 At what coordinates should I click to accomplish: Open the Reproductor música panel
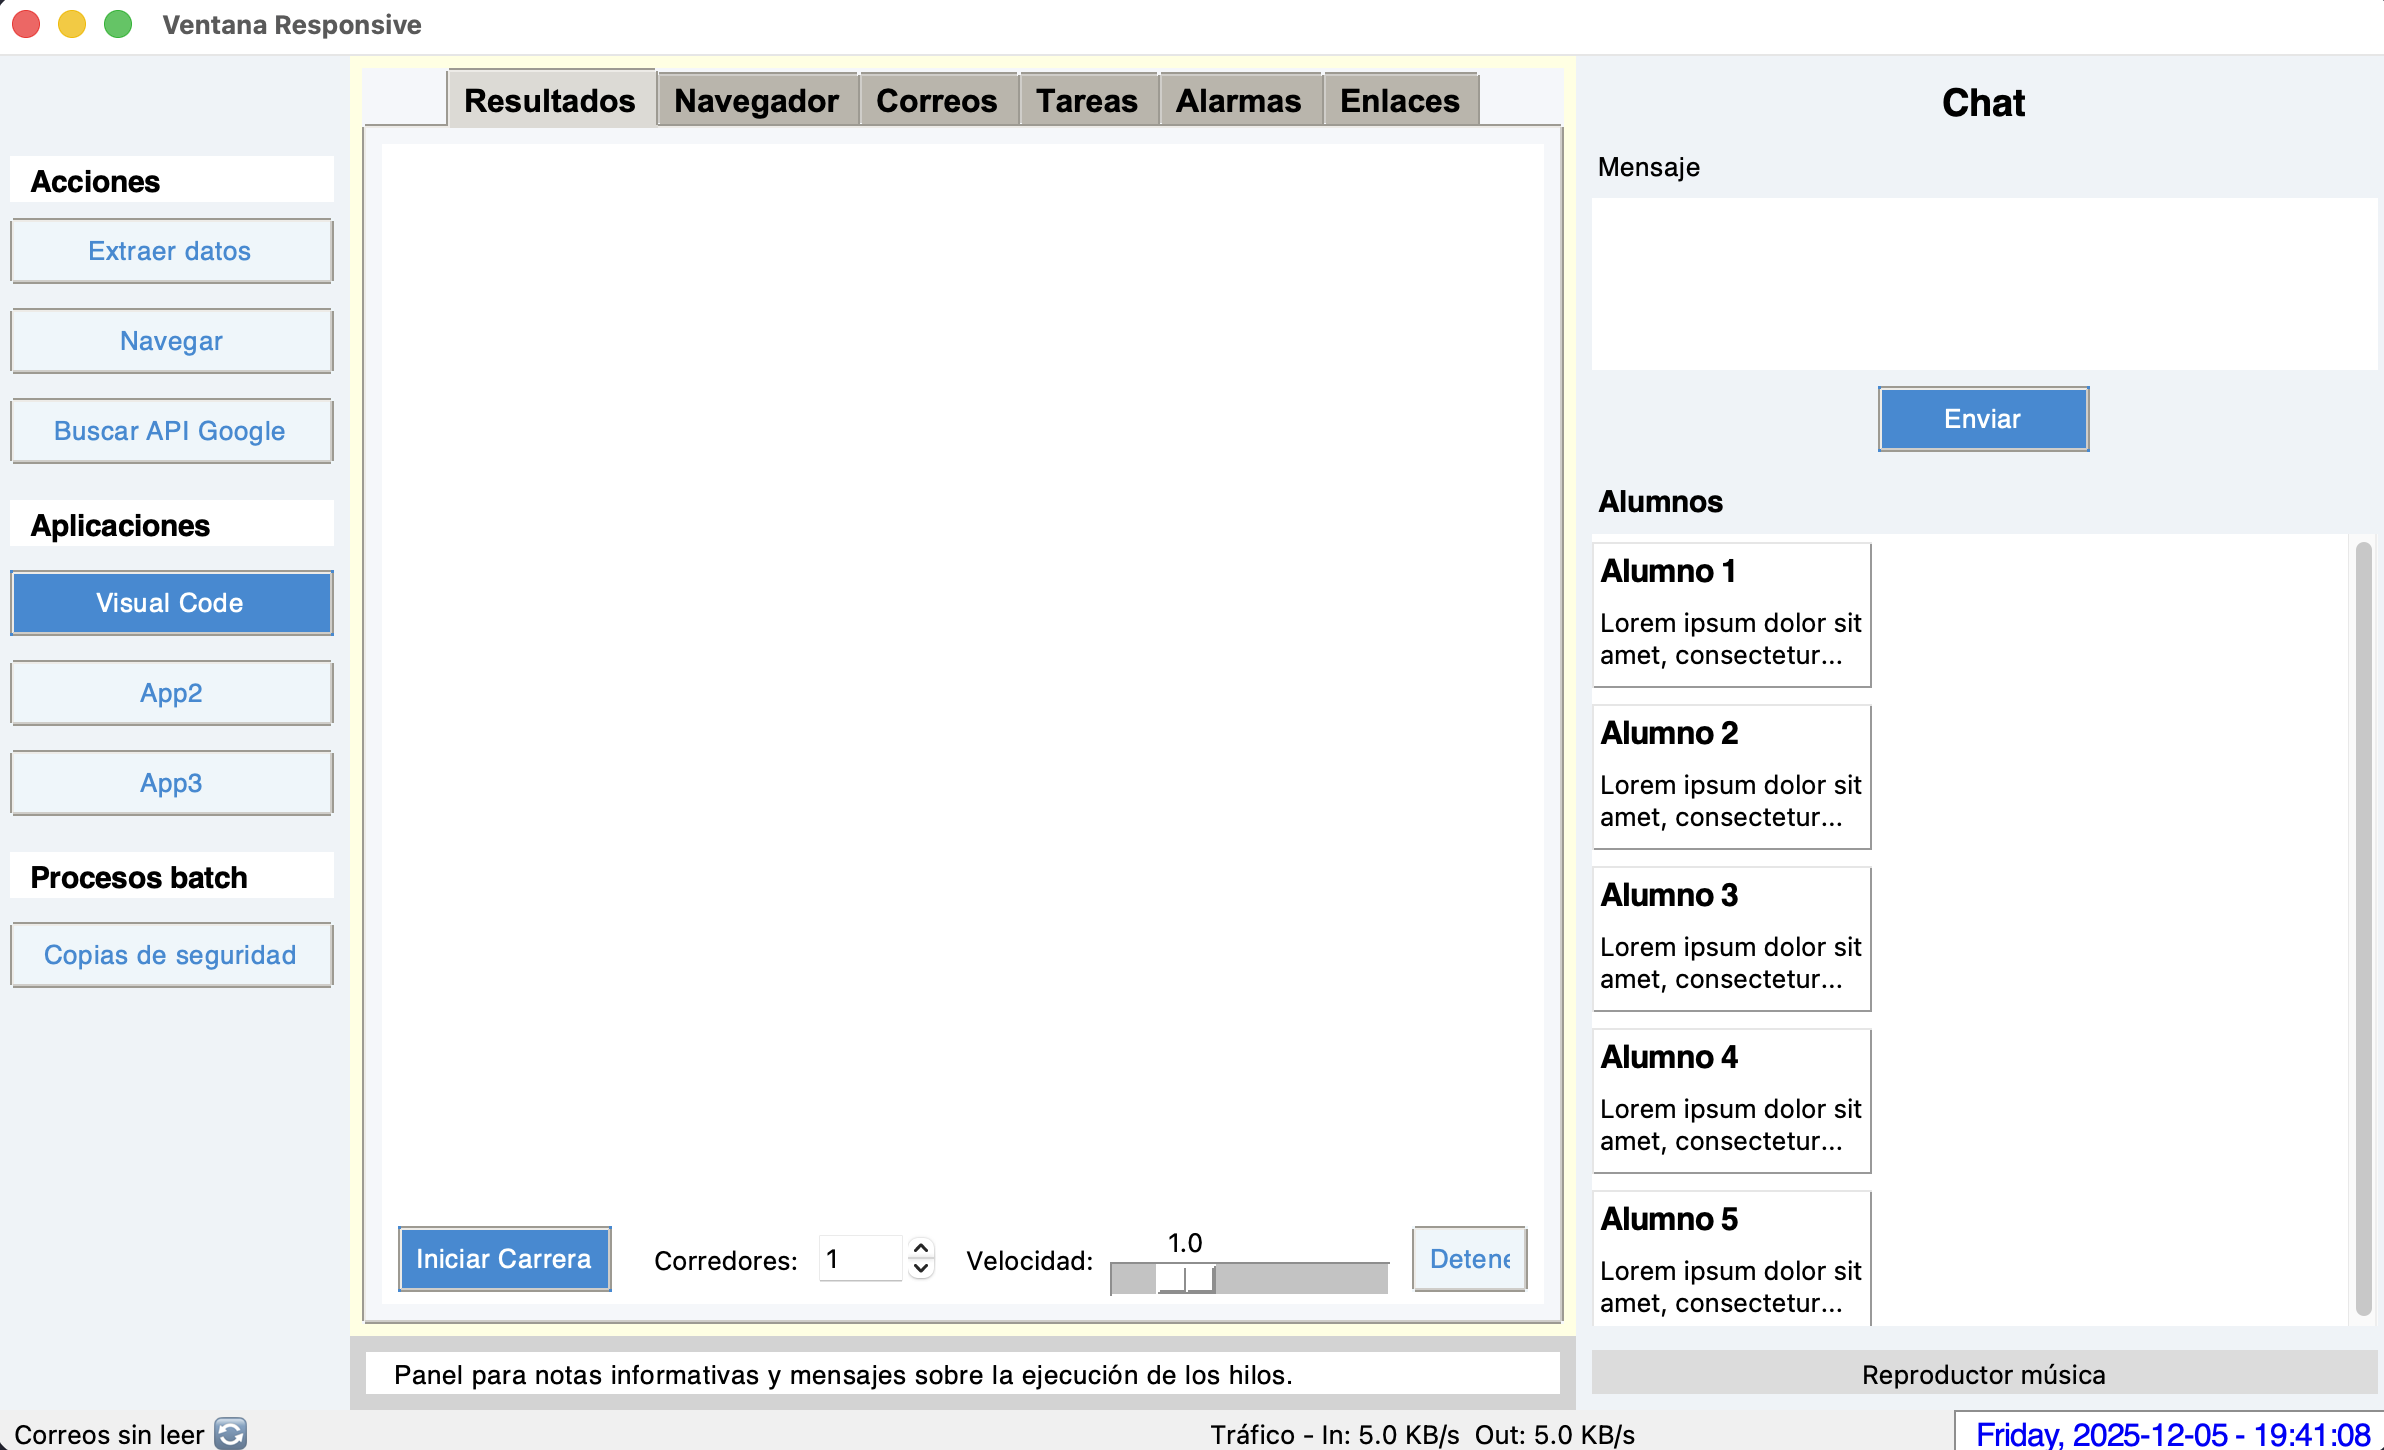(x=1984, y=1374)
